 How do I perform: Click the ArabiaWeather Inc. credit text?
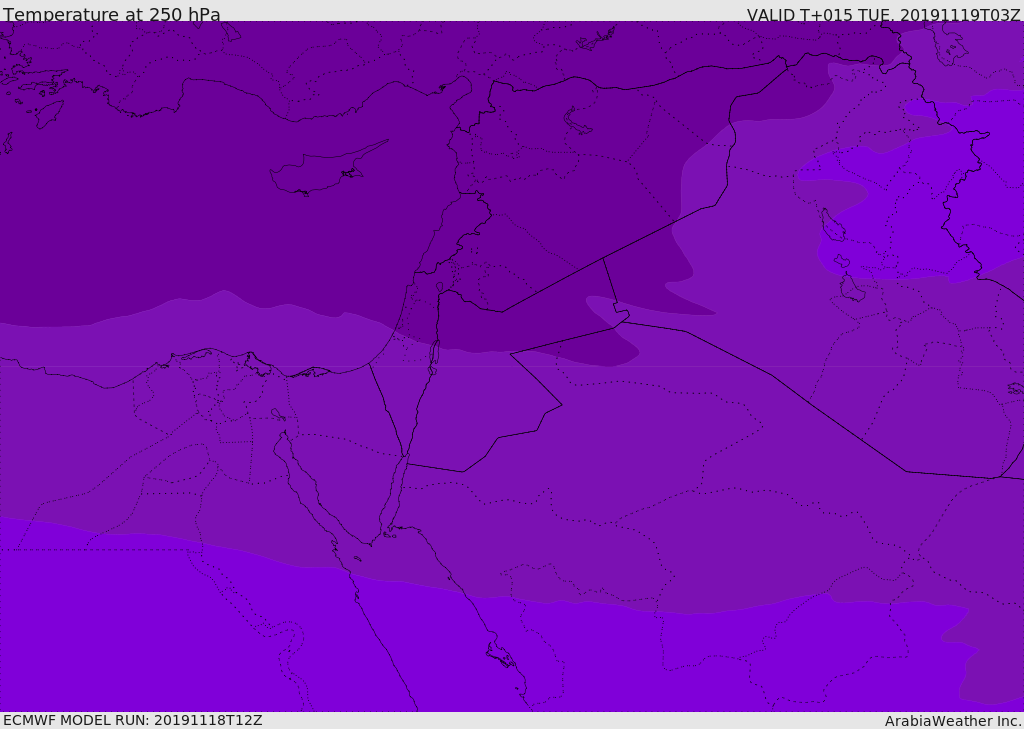[952, 721]
